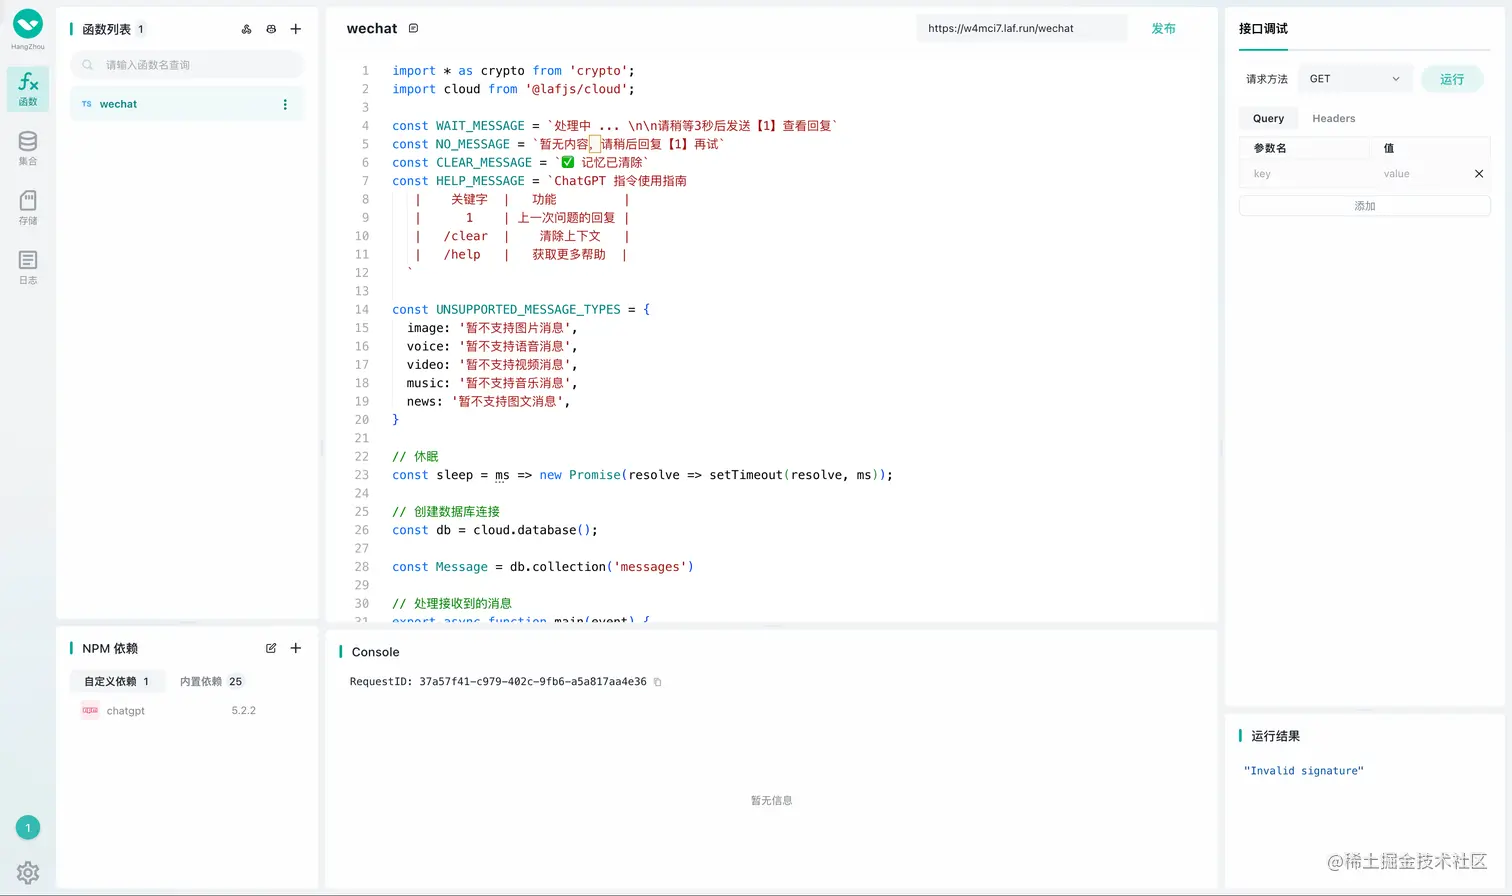Viewport: 1512px width, 896px height.
Task: Click the Console panel heading
Action: (x=375, y=652)
